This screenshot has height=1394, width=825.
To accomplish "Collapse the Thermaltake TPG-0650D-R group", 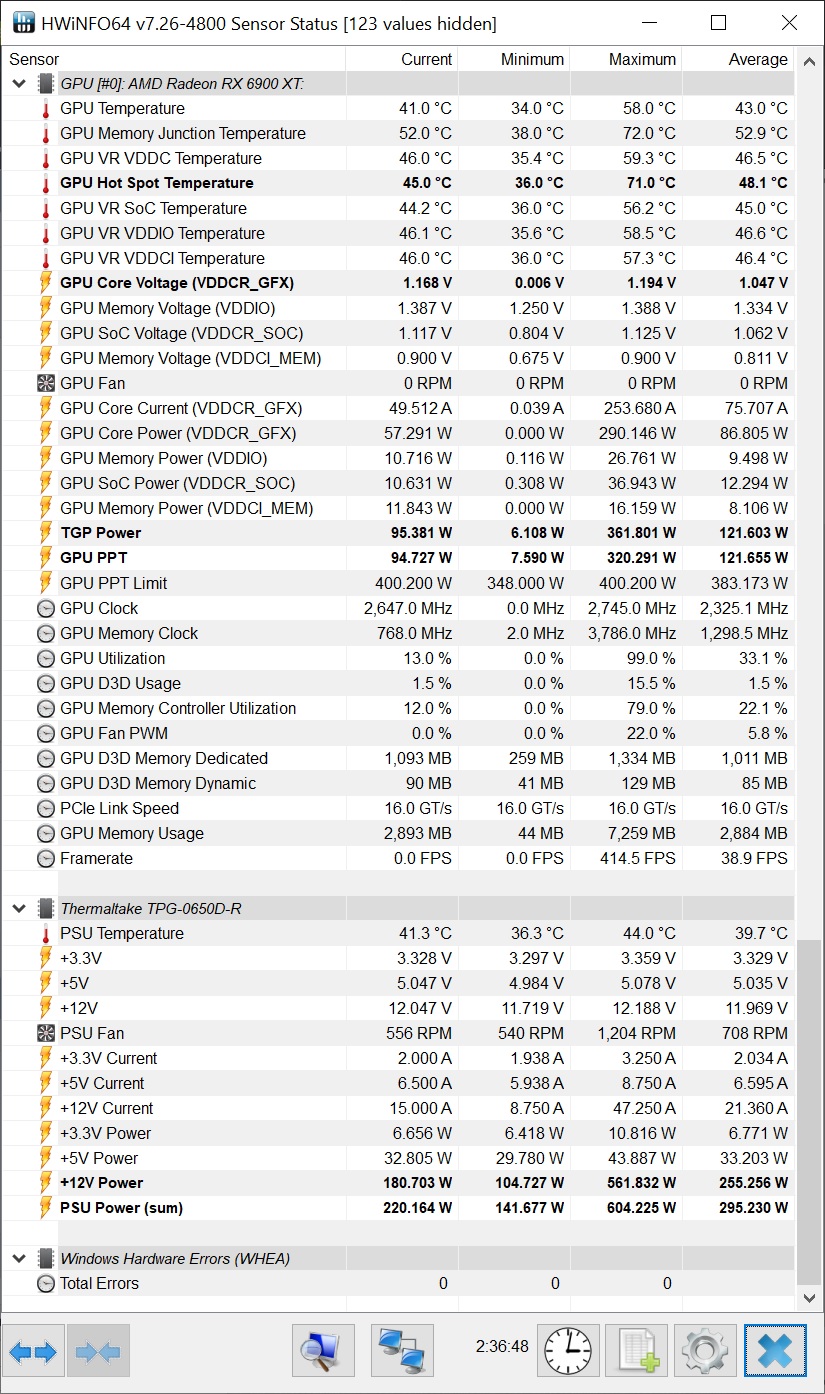I will click(18, 909).
